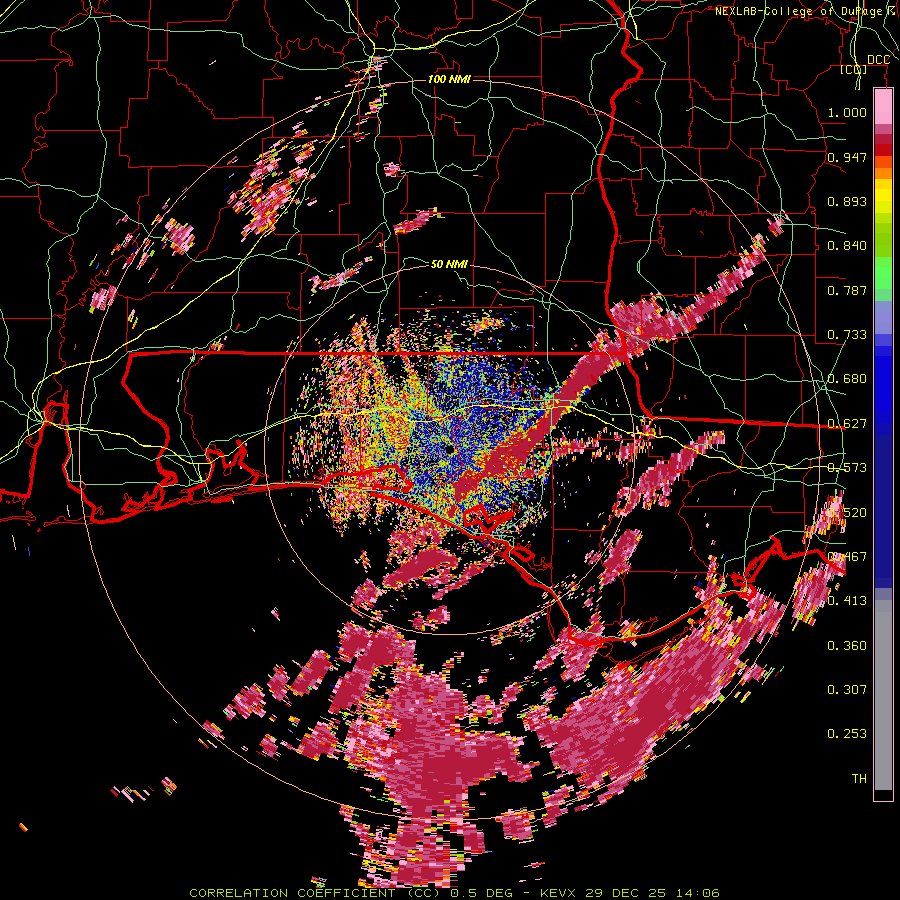Click the black radar site dot at the center

tap(449, 450)
